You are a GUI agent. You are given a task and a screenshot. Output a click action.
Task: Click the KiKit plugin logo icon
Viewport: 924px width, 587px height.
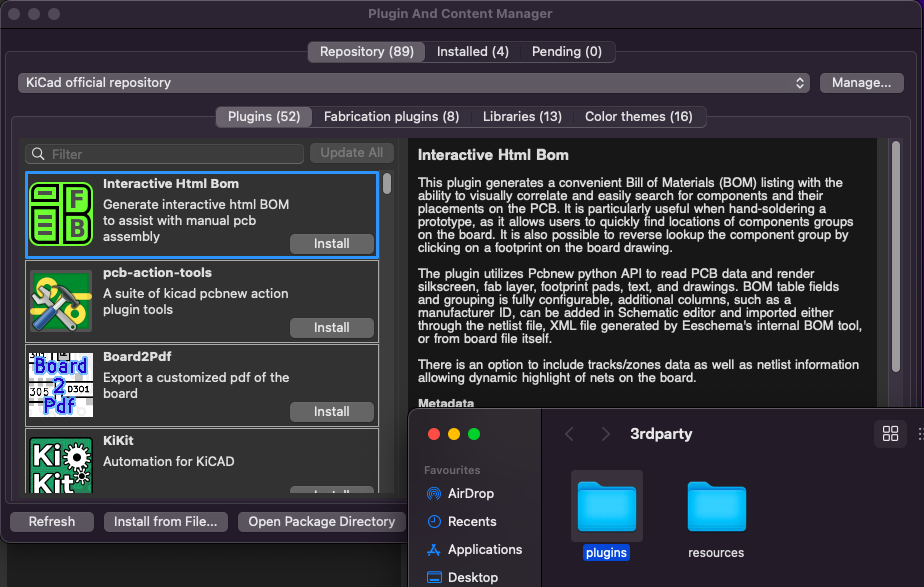coord(61,464)
